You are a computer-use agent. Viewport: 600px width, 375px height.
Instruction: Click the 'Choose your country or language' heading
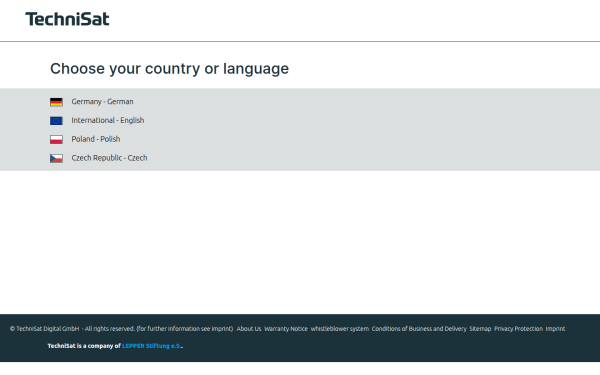coord(170,68)
